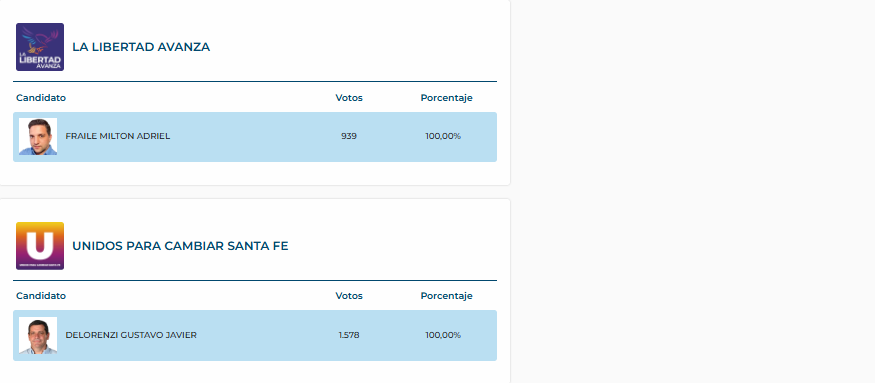Click the La Libertad Avanza party logo
The image size is (875, 383).
click(x=40, y=47)
